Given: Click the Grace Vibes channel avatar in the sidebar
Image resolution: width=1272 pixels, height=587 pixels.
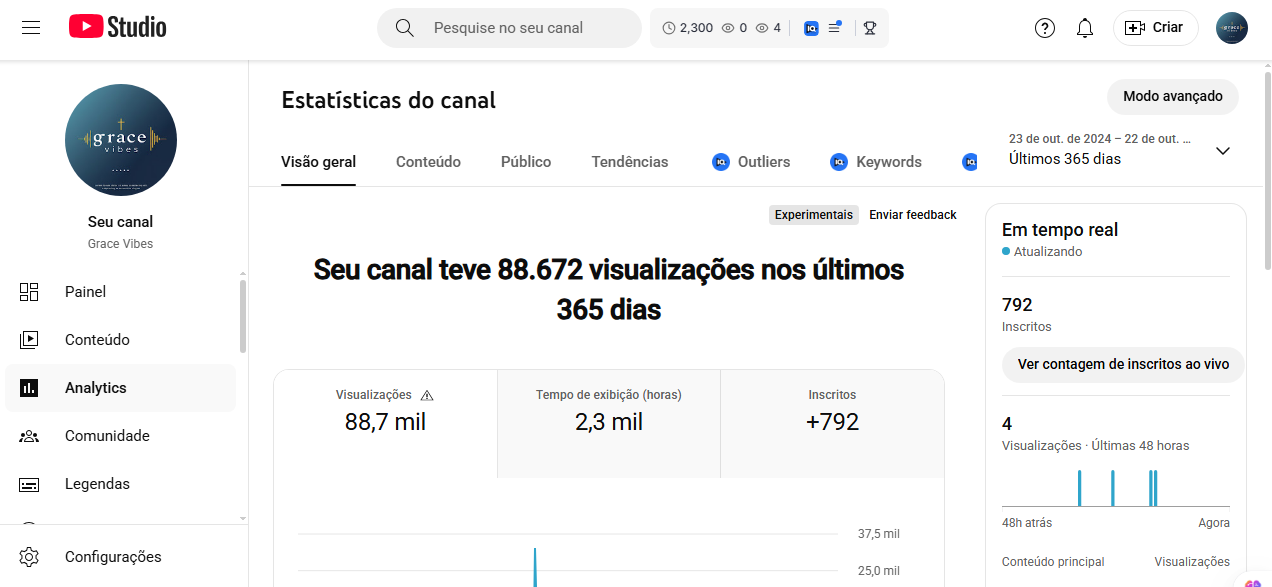Looking at the screenshot, I should tap(121, 140).
